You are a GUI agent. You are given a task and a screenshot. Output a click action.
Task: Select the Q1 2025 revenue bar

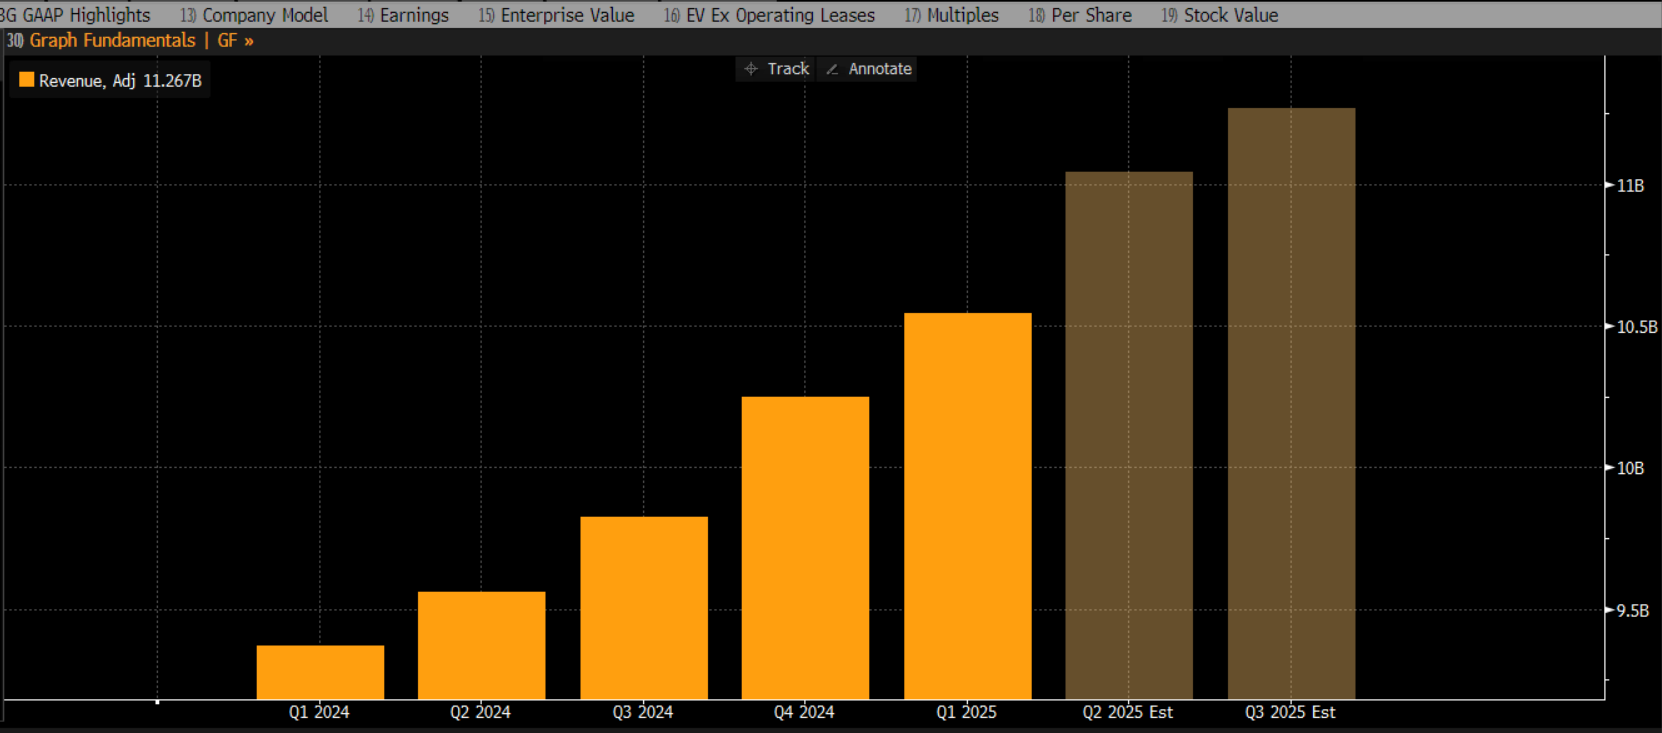click(x=968, y=506)
